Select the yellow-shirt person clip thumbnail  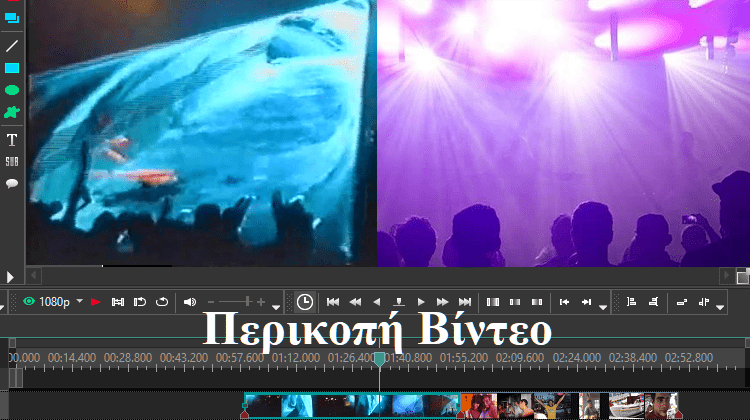(551, 406)
